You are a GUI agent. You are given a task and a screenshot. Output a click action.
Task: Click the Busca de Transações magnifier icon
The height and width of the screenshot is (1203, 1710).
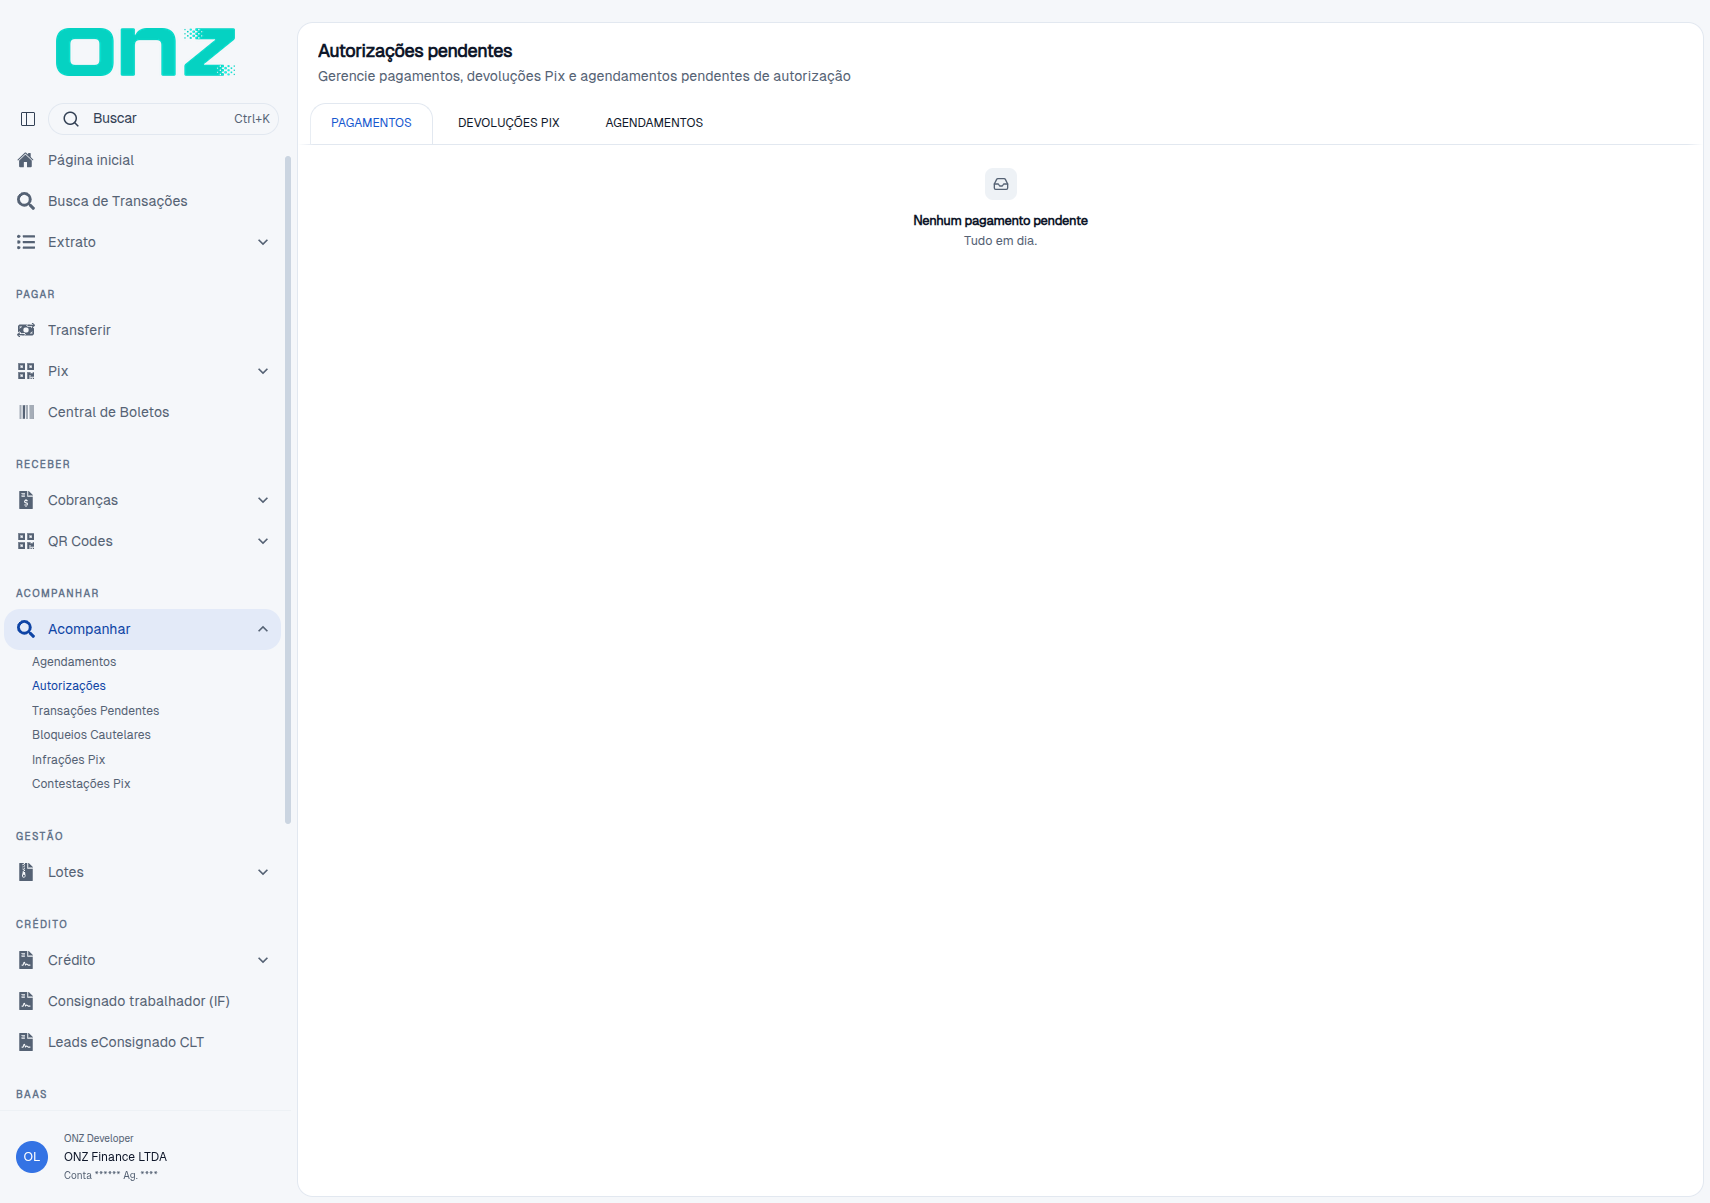point(26,201)
